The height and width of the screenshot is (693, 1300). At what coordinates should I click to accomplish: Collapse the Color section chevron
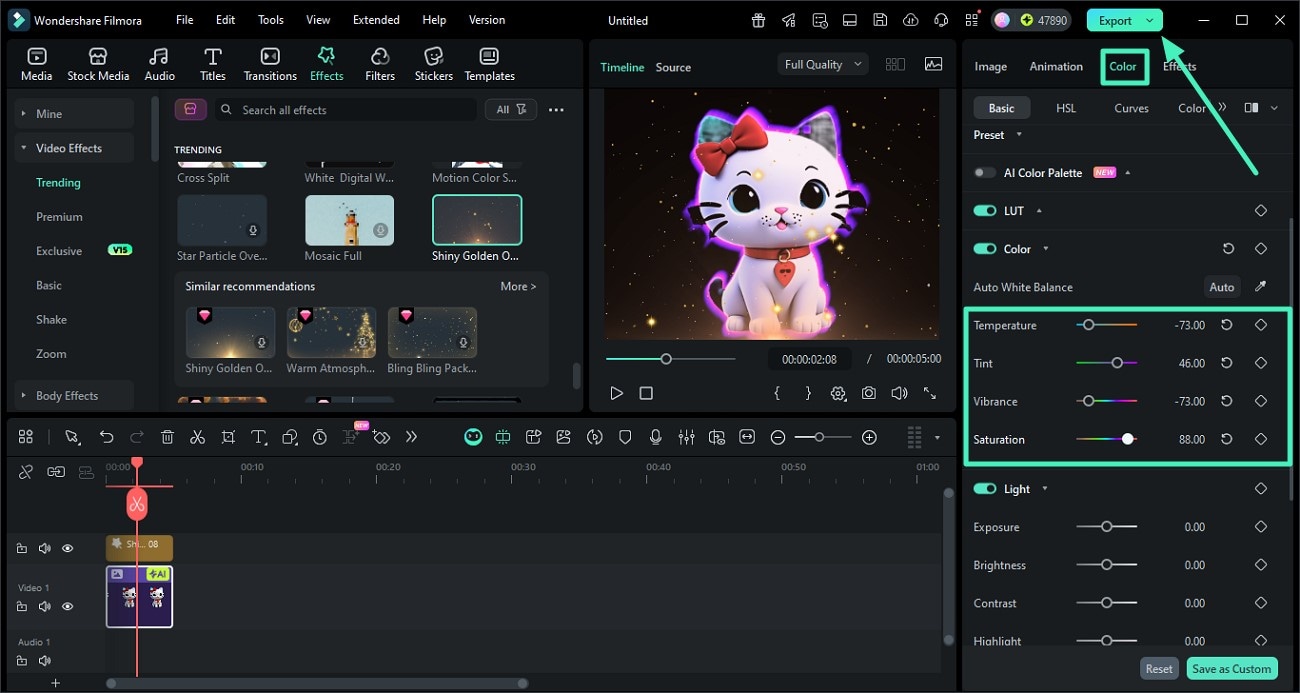click(1044, 248)
